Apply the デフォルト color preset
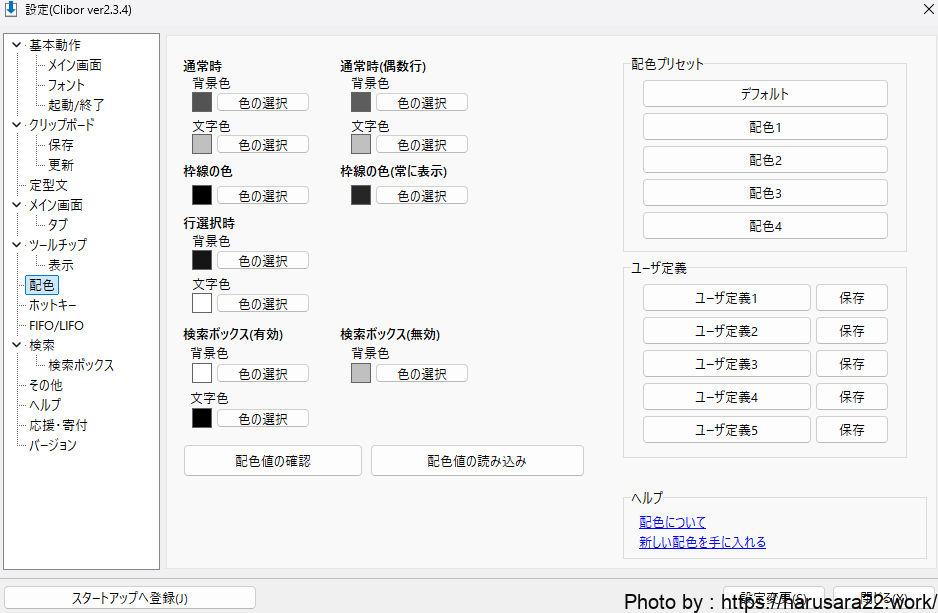Viewport: 938px width, 613px height. pyautogui.click(x=765, y=94)
